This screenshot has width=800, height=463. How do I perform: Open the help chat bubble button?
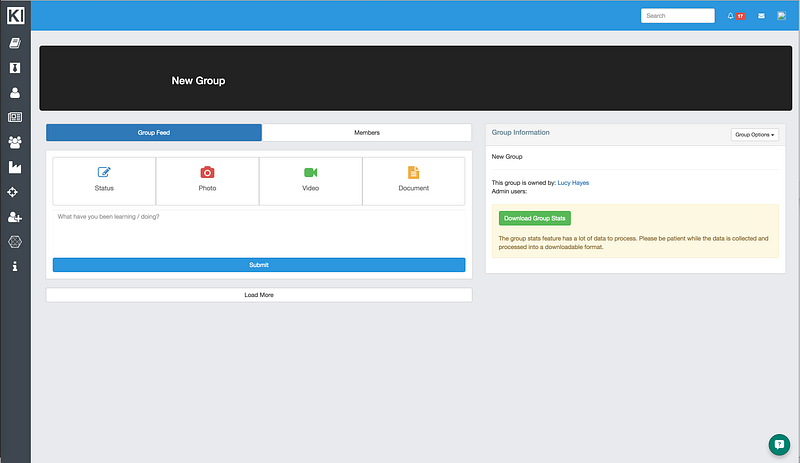click(779, 445)
